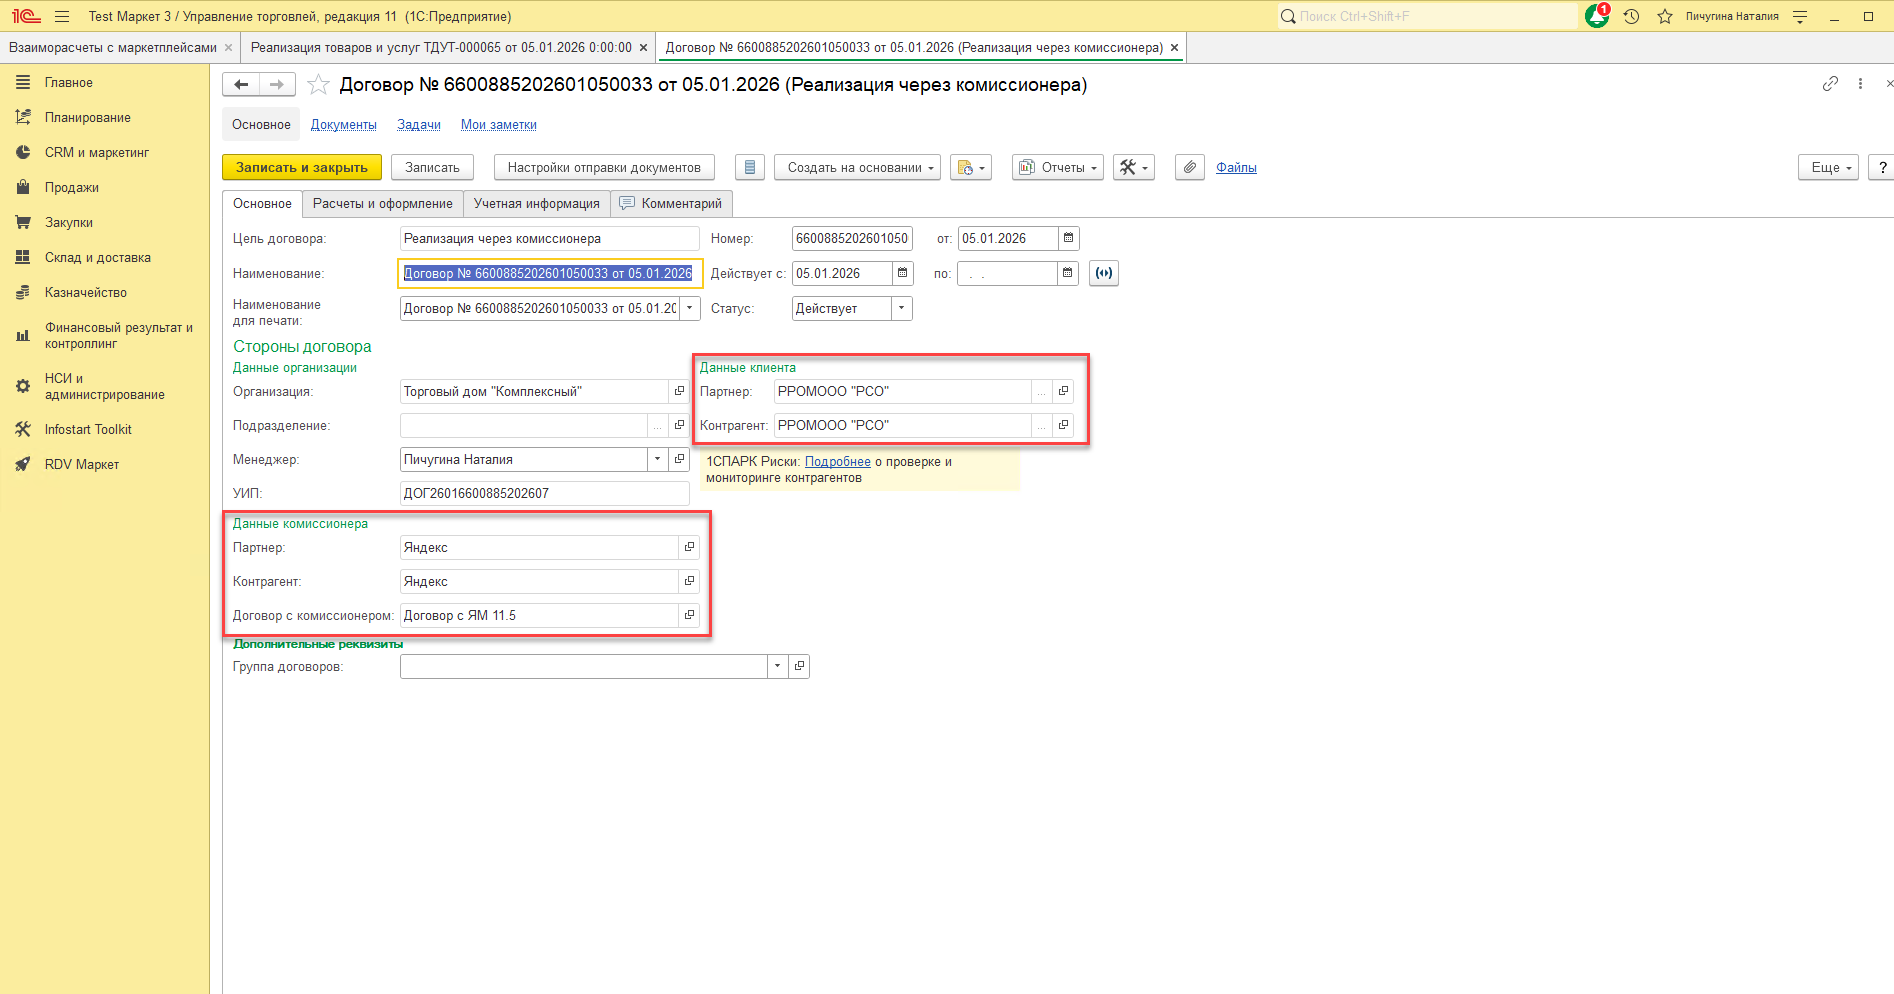Click the period selection button

click(1104, 273)
